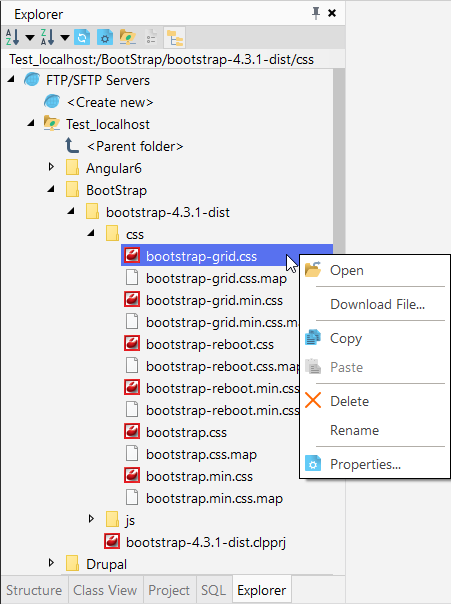Select bootstrap.css.map file
451x604 pixels.
click(201, 454)
